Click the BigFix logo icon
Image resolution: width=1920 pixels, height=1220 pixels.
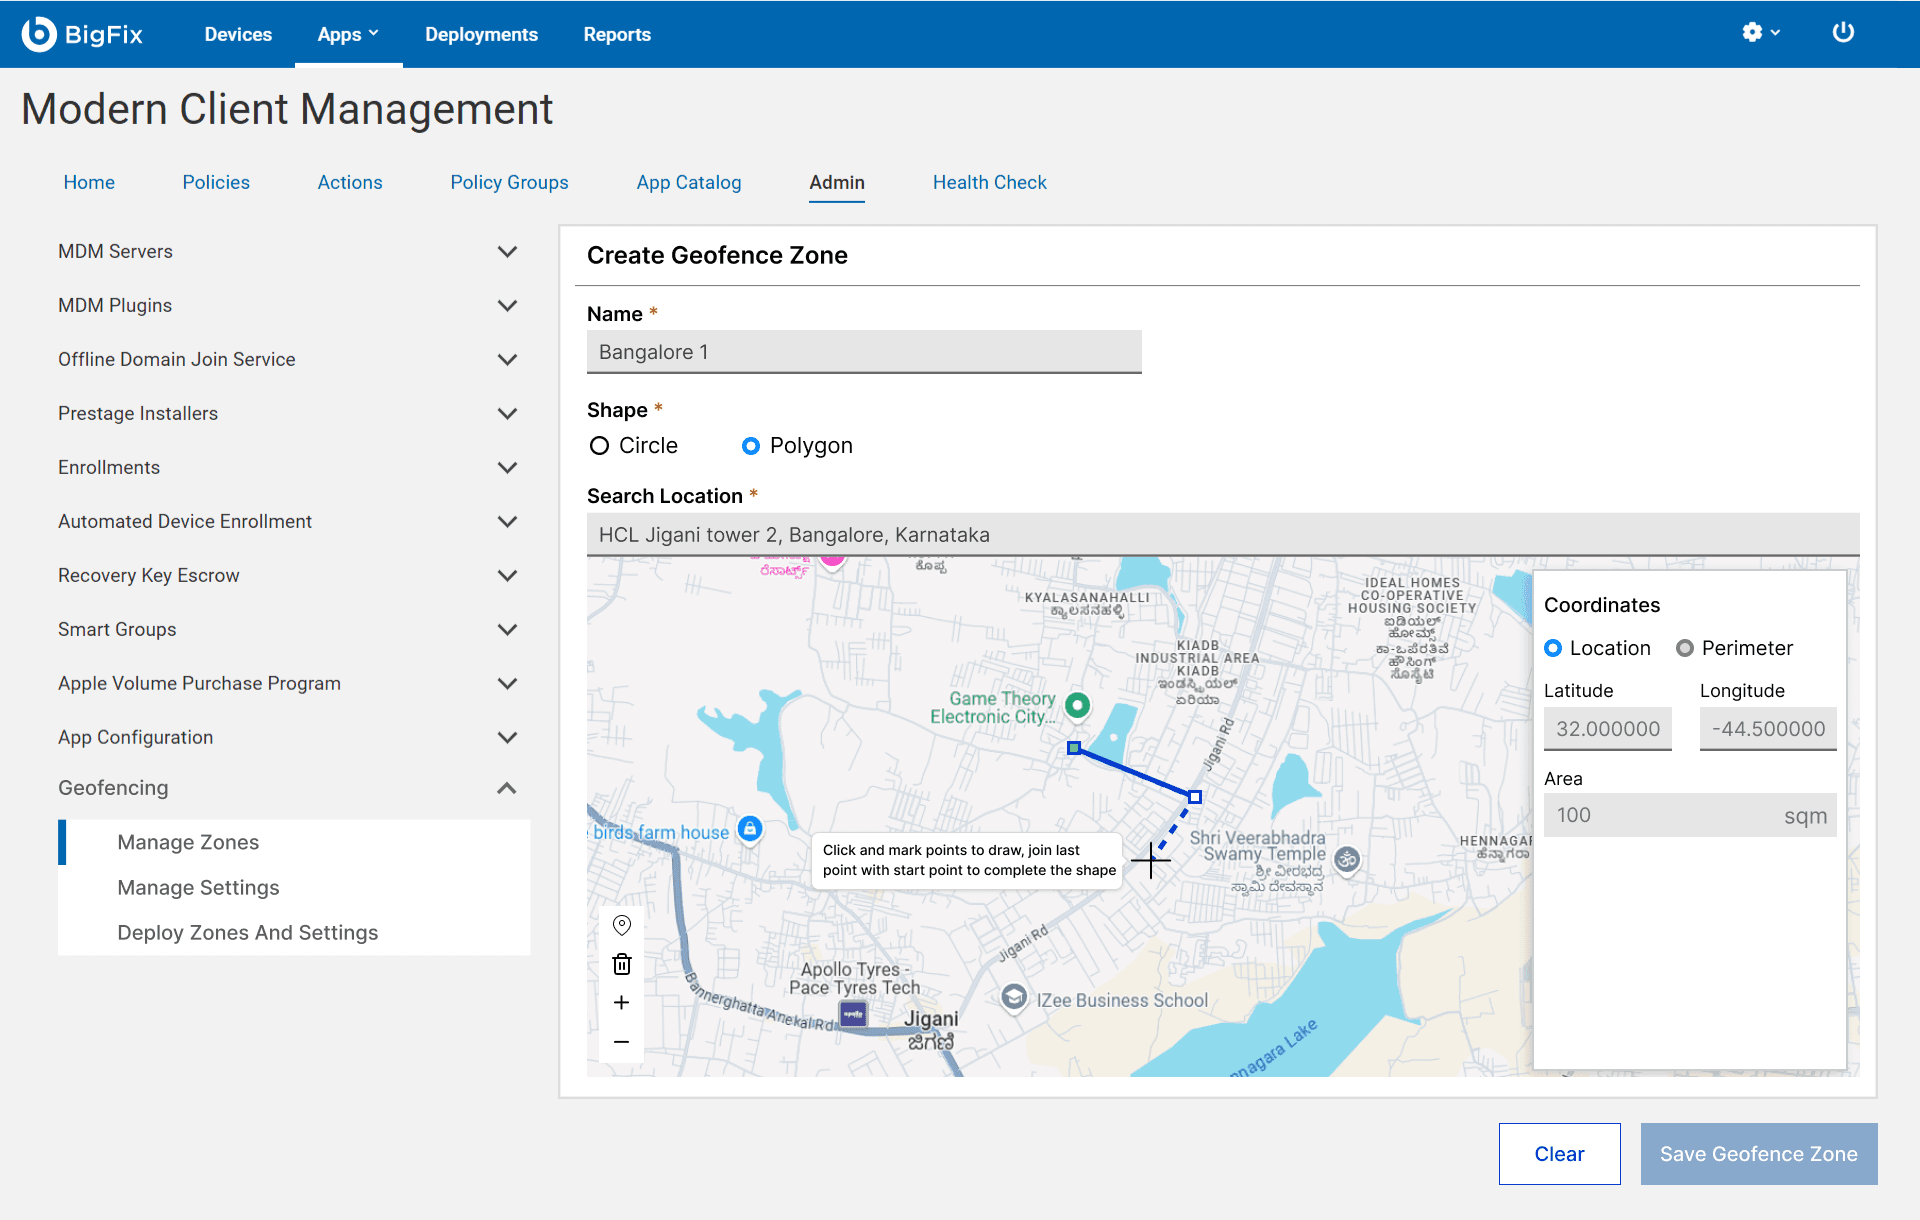(x=39, y=34)
